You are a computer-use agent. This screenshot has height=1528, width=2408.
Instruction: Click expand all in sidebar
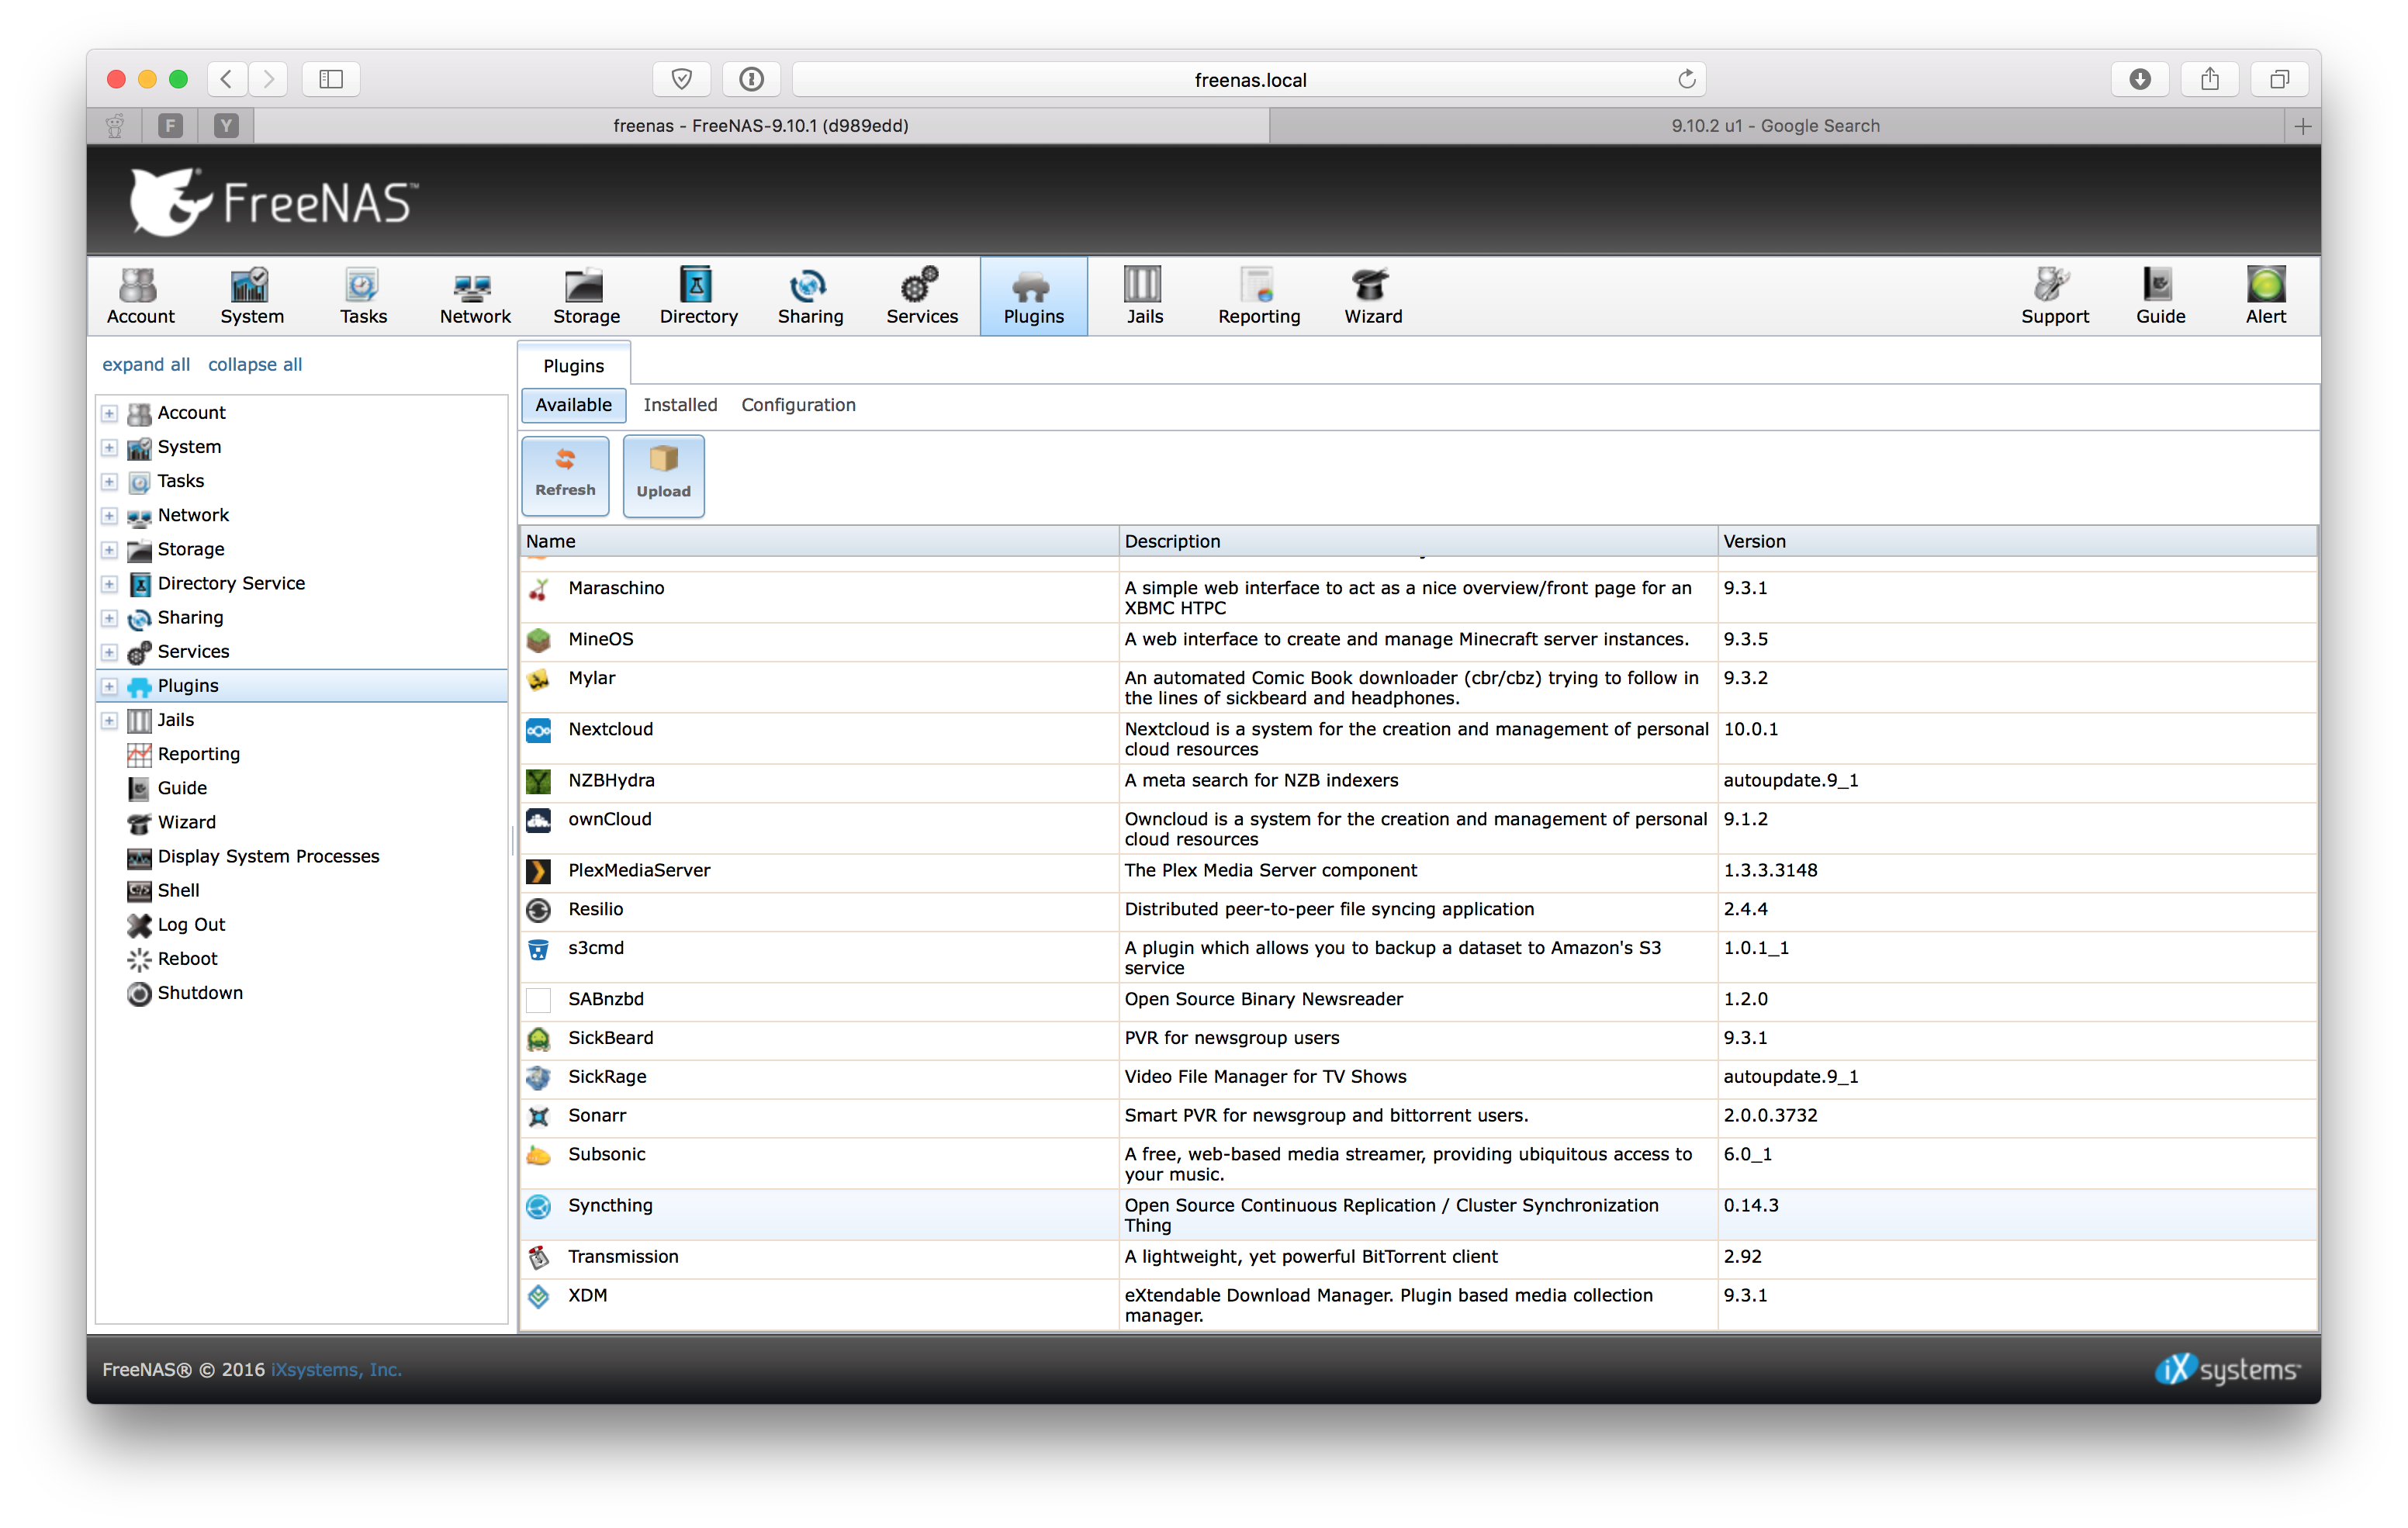tap(147, 363)
